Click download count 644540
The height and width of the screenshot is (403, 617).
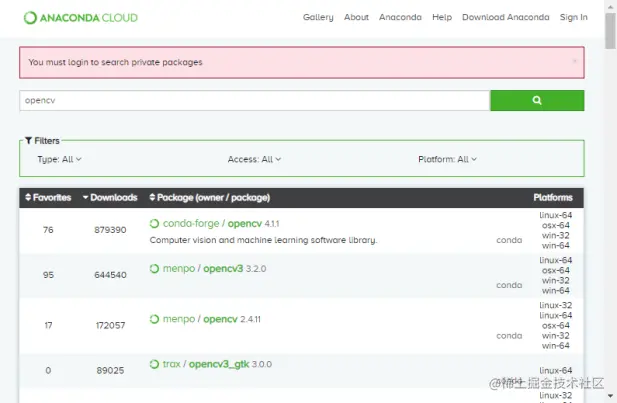click(110, 275)
